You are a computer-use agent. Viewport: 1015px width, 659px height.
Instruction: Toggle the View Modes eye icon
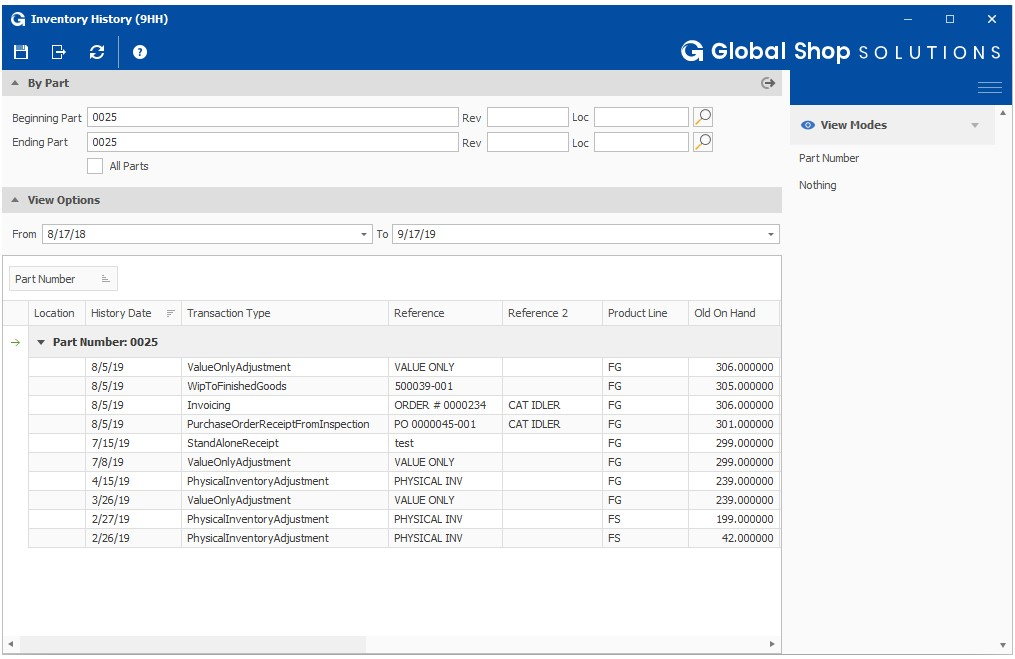click(x=808, y=125)
